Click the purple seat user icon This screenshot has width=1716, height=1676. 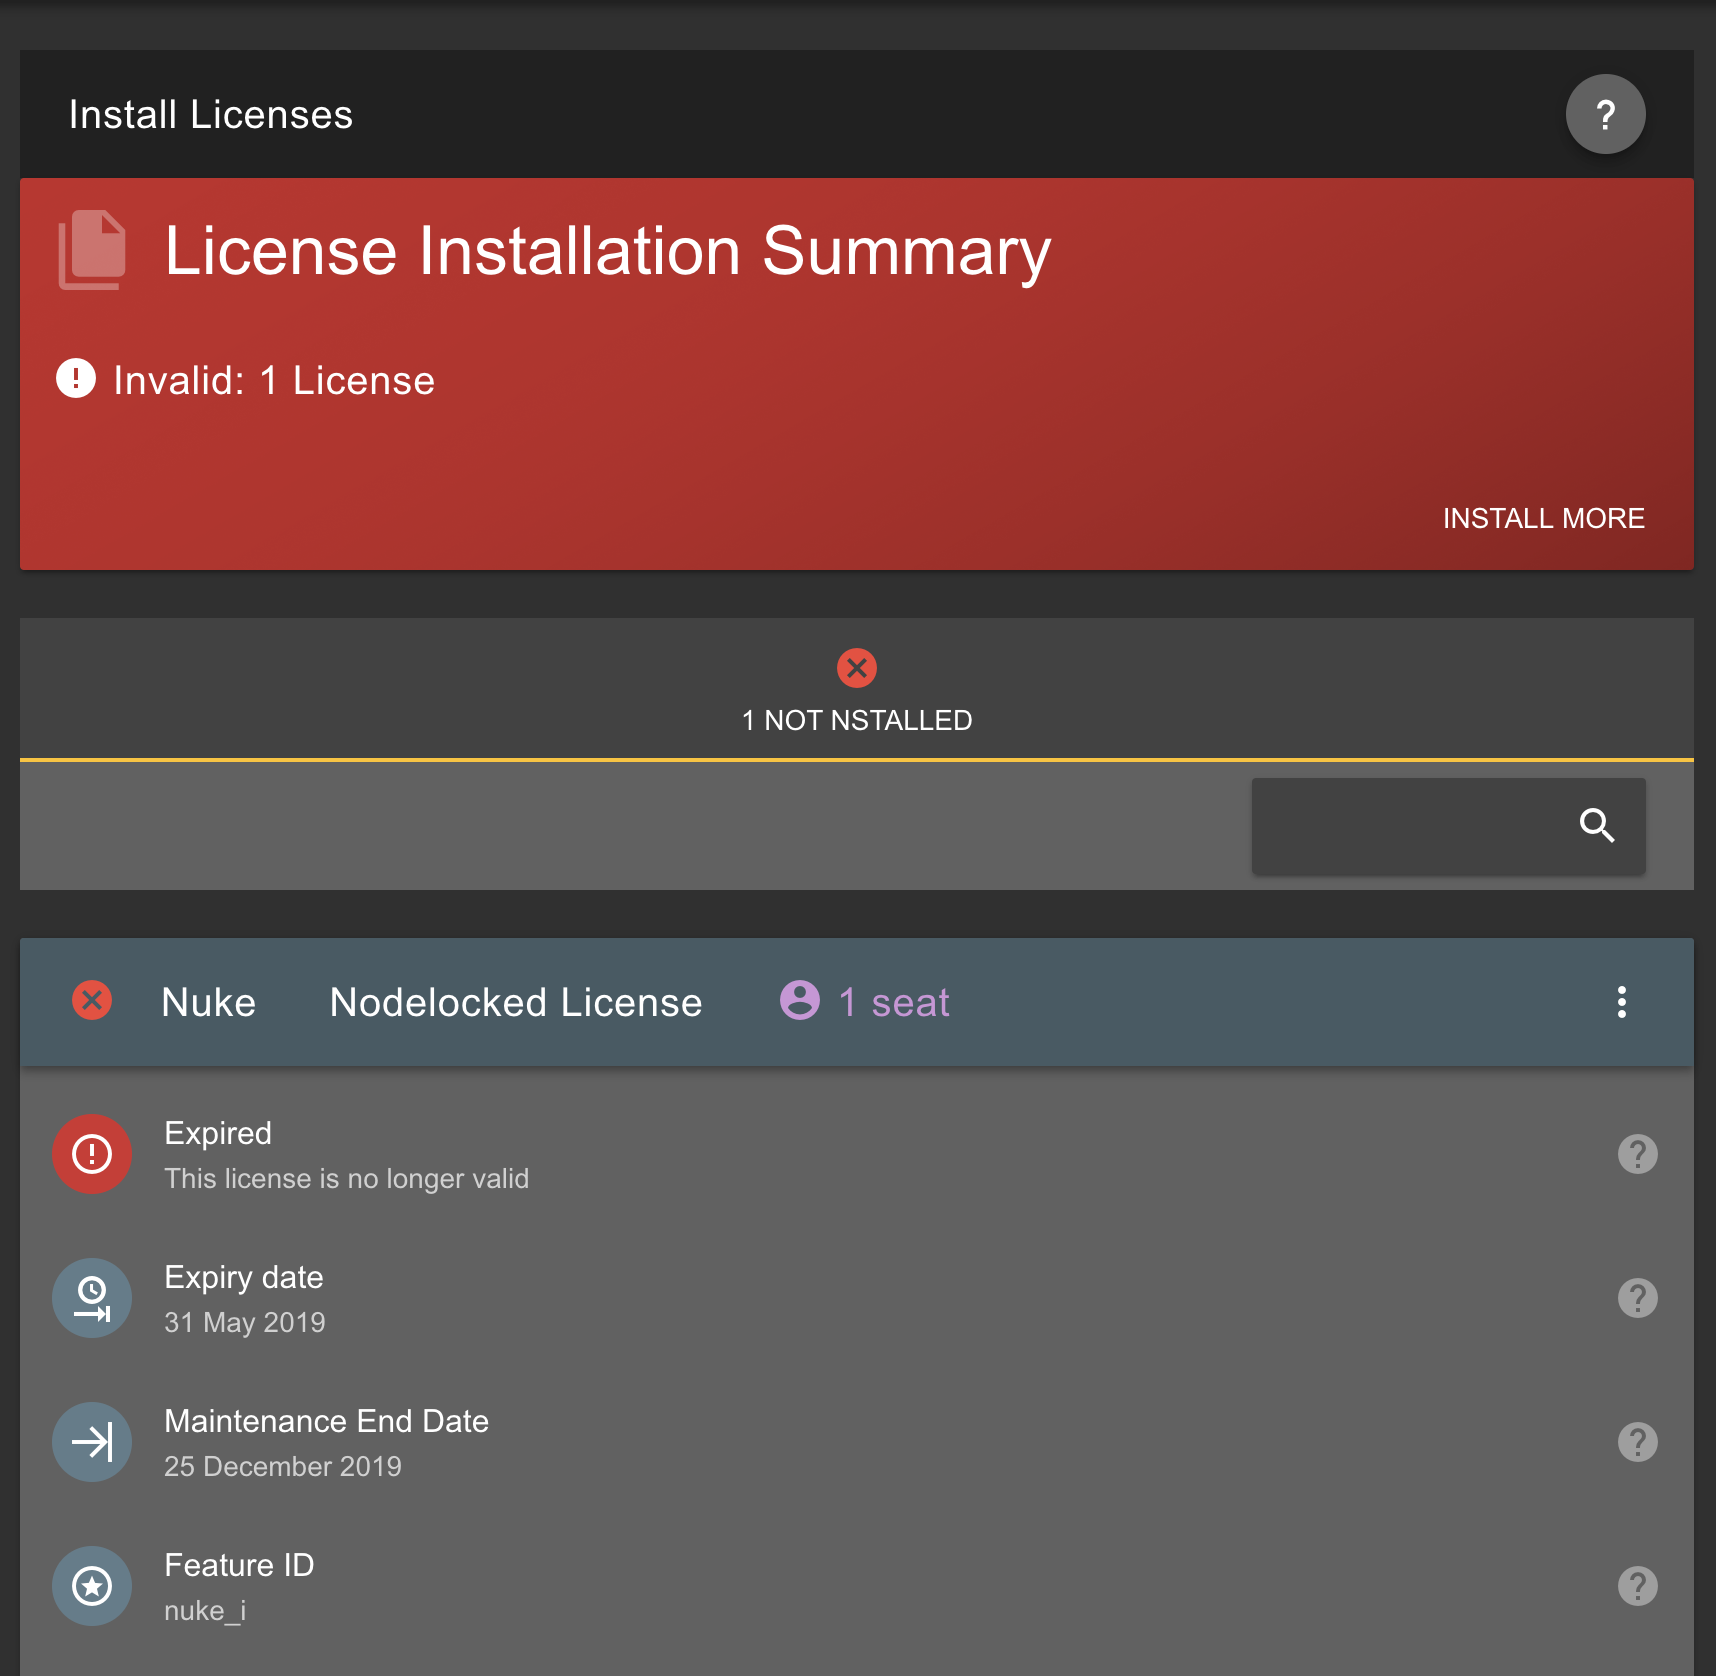pyautogui.click(x=800, y=1000)
